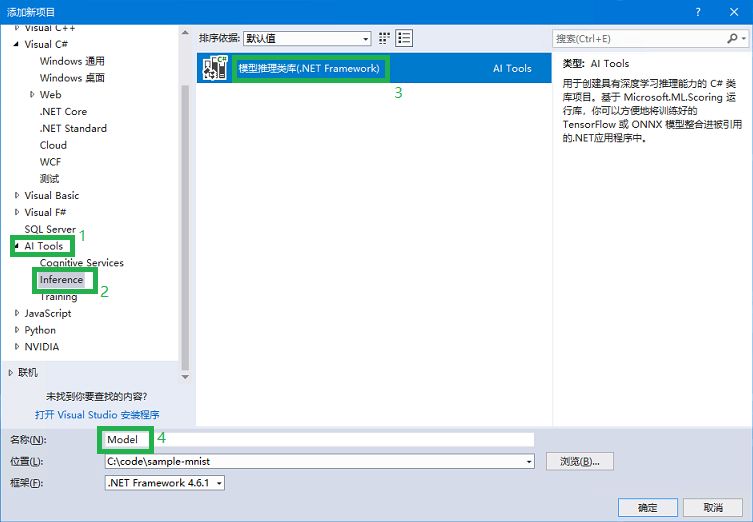This screenshot has height=522, width=753.
Task: Select Cognitive Services under AI Tools
Action: coord(82,263)
